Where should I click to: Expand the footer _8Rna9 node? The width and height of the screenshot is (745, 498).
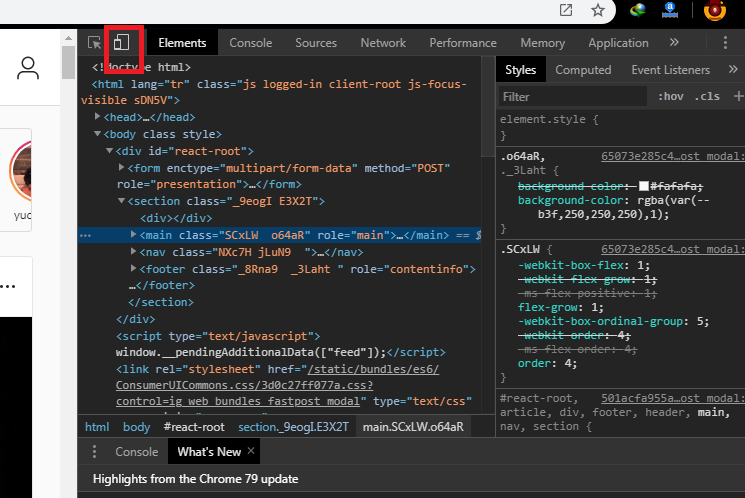tap(134, 268)
